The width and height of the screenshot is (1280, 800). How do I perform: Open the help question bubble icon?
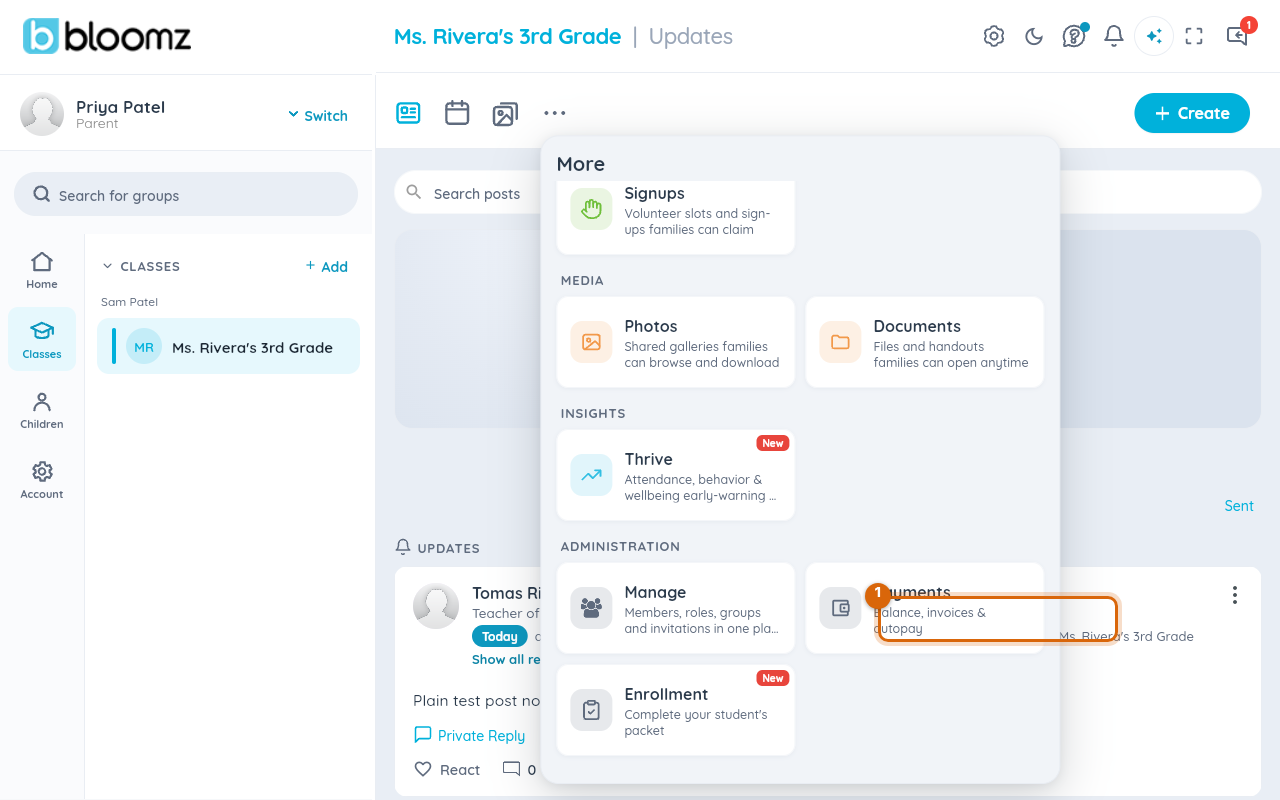[1074, 37]
